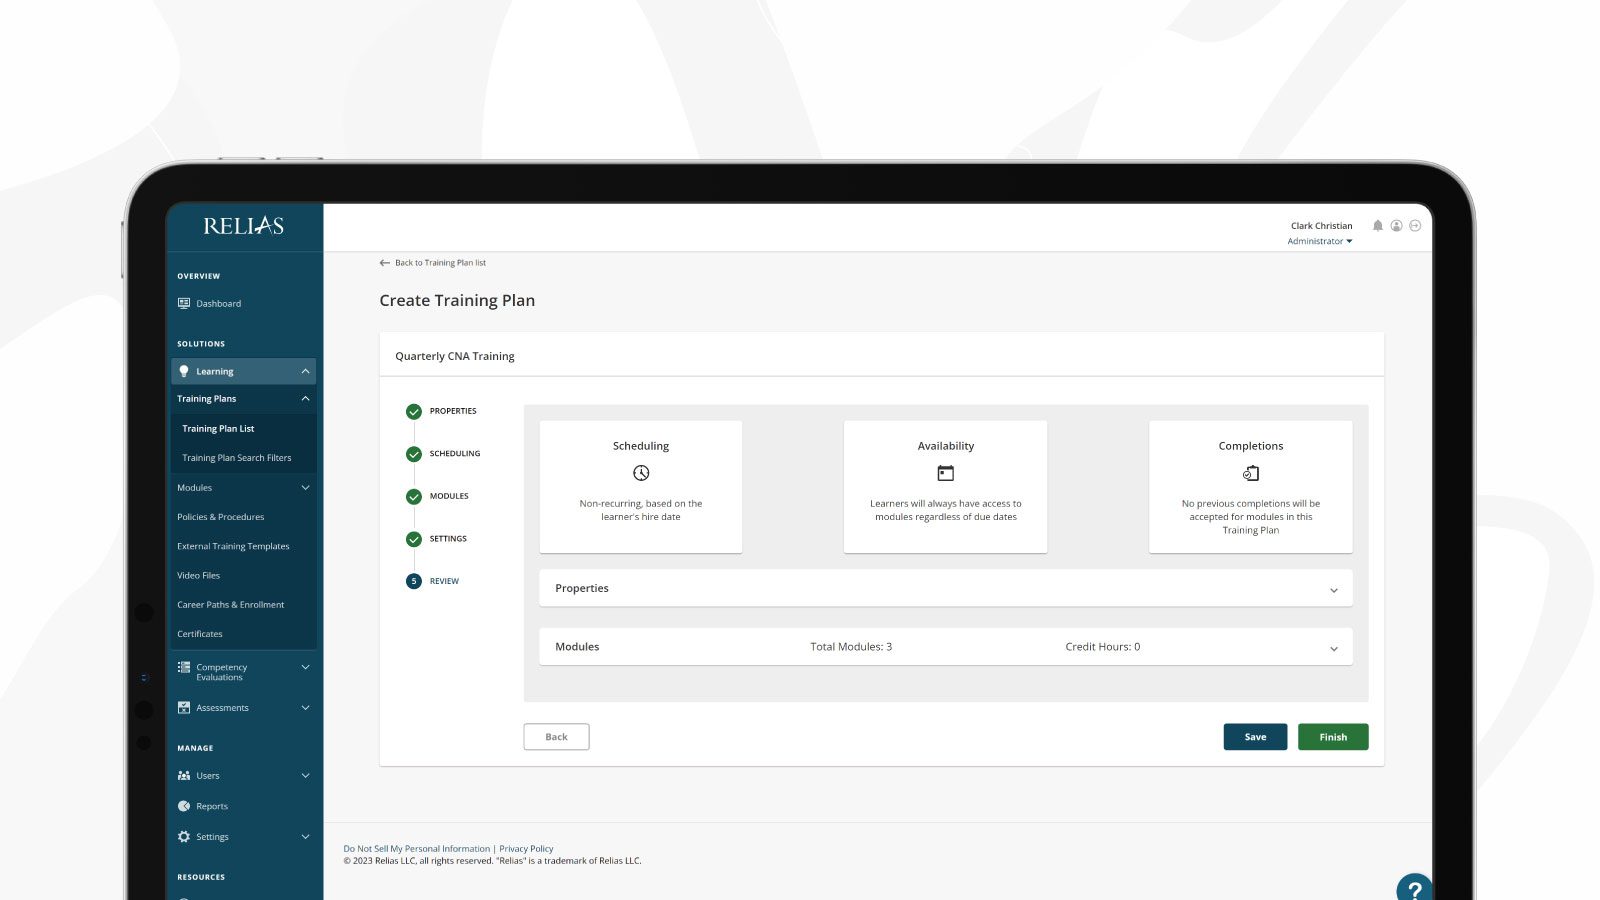Click the Review step number 5 circle
Viewport: 1600px width, 900px height.
tap(414, 581)
